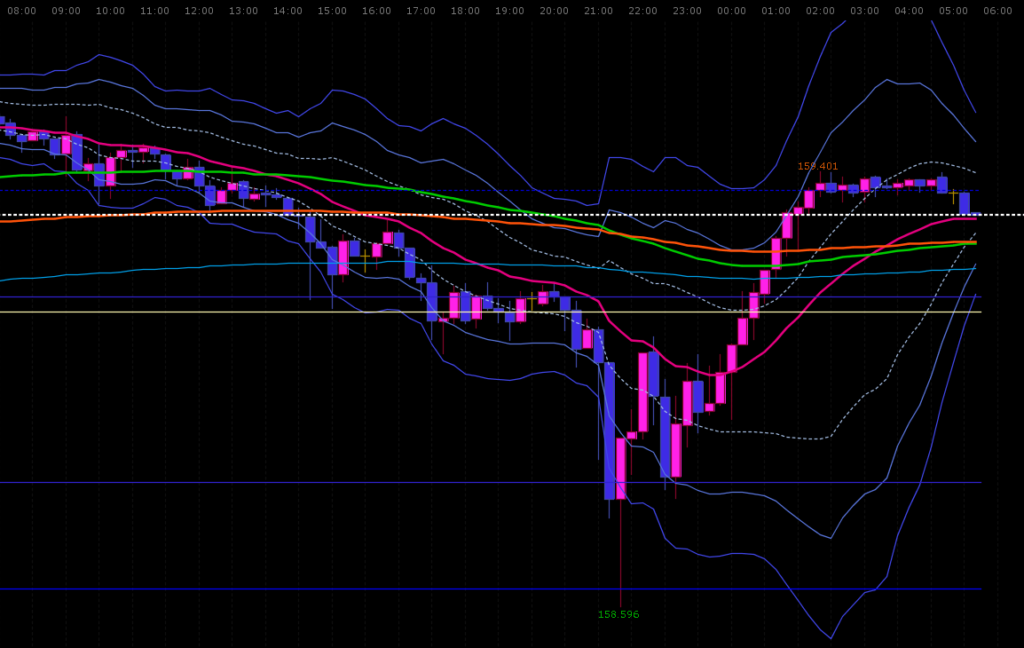
Task: Click the green 158.596 low price label
Action: [x=618, y=615]
